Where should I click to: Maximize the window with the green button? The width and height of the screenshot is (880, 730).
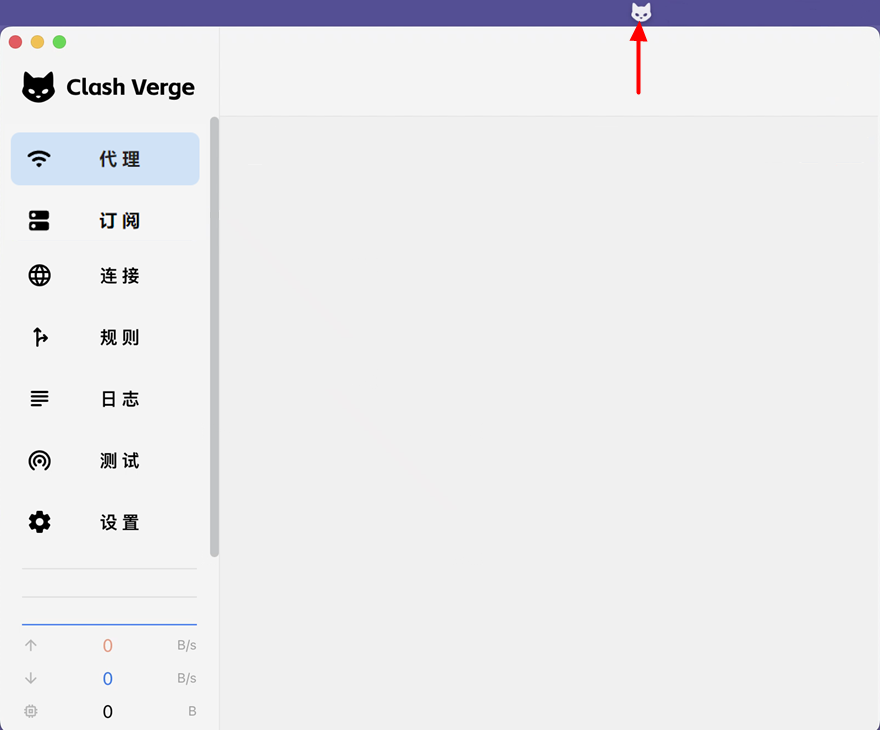point(59,42)
